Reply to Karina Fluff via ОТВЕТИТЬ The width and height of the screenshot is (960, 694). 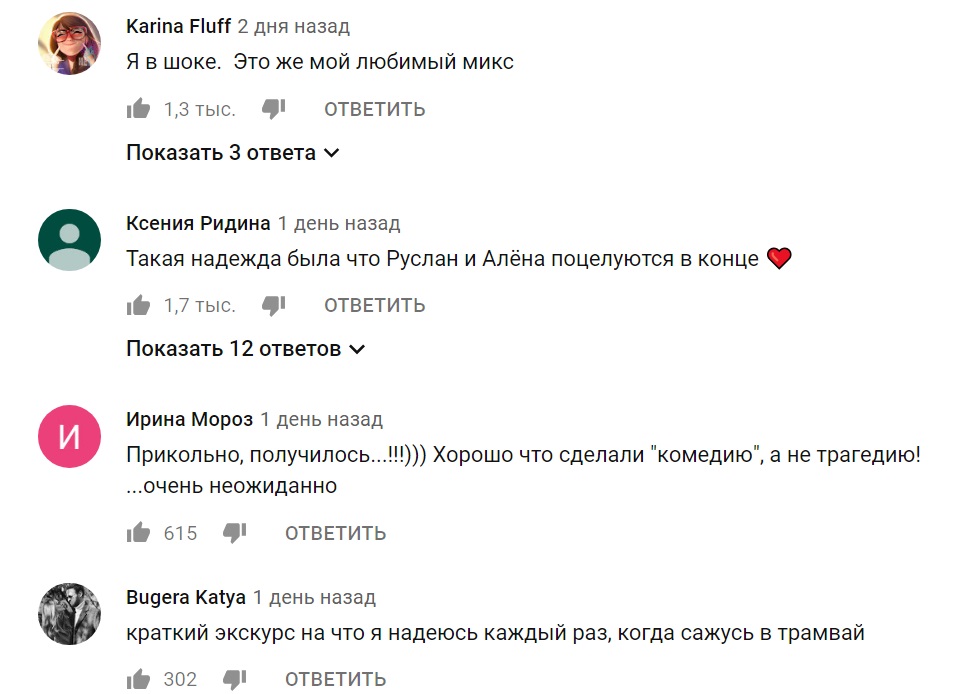tap(375, 109)
